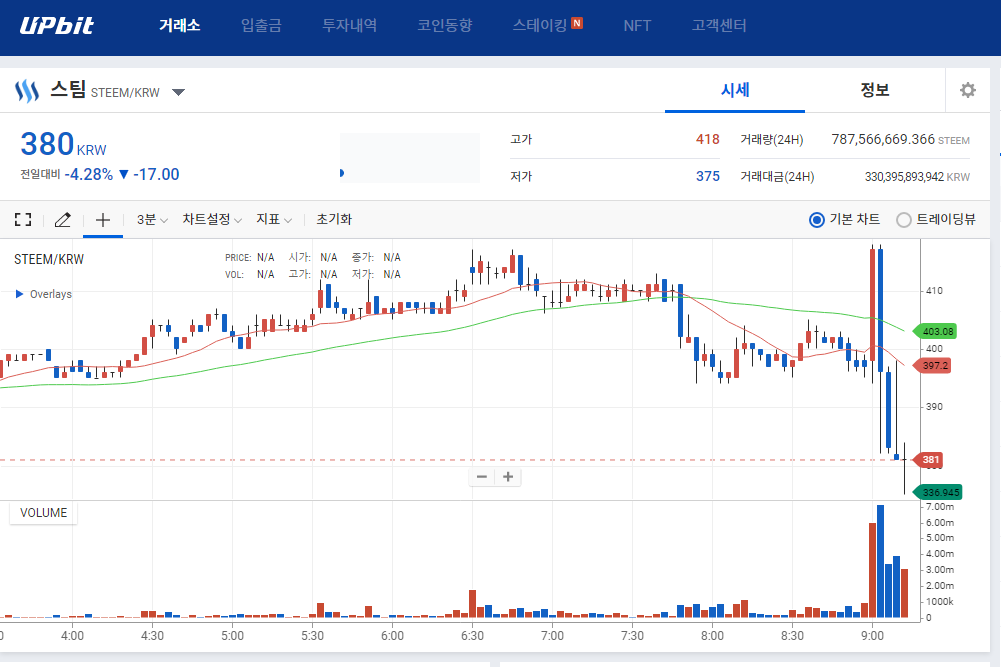Open the 차트설정 dropdown
Image resolution: width=1001 pixels, height=667 pixels.
pos(212,220)
